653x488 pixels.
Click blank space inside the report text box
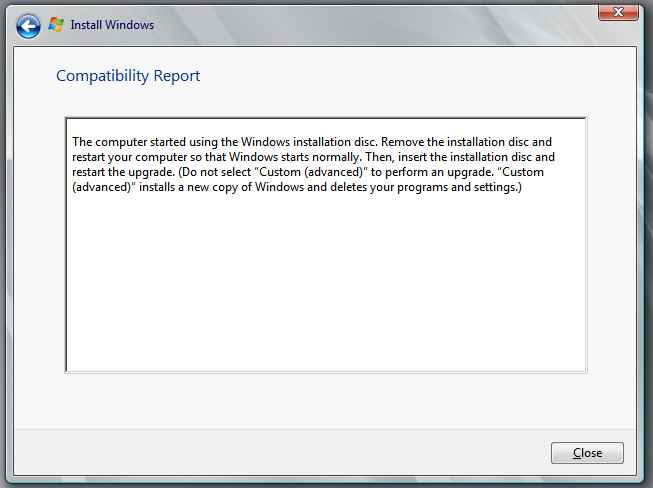click(x=325, y=290)
